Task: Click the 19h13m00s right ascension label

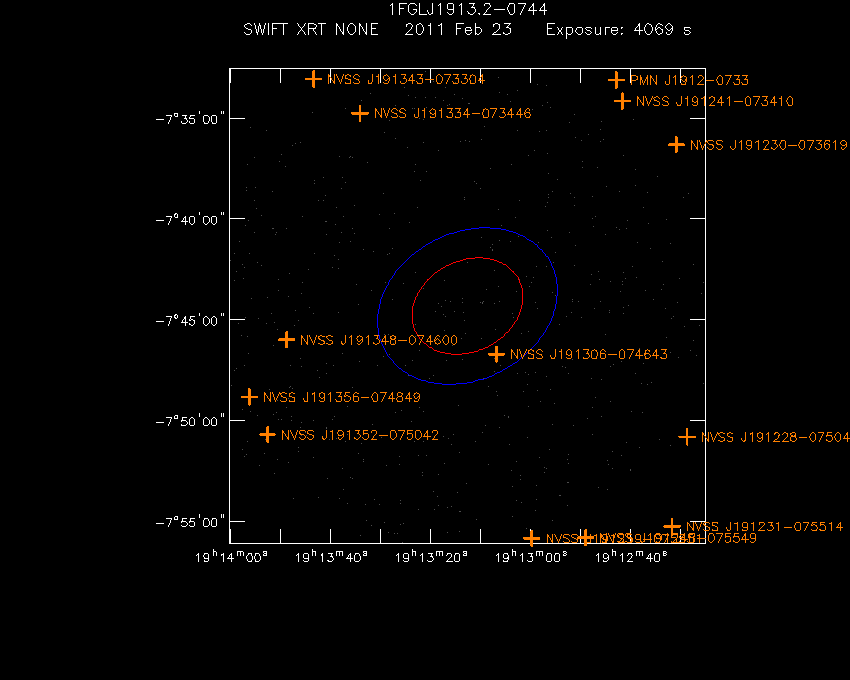Action: point(531,557)
